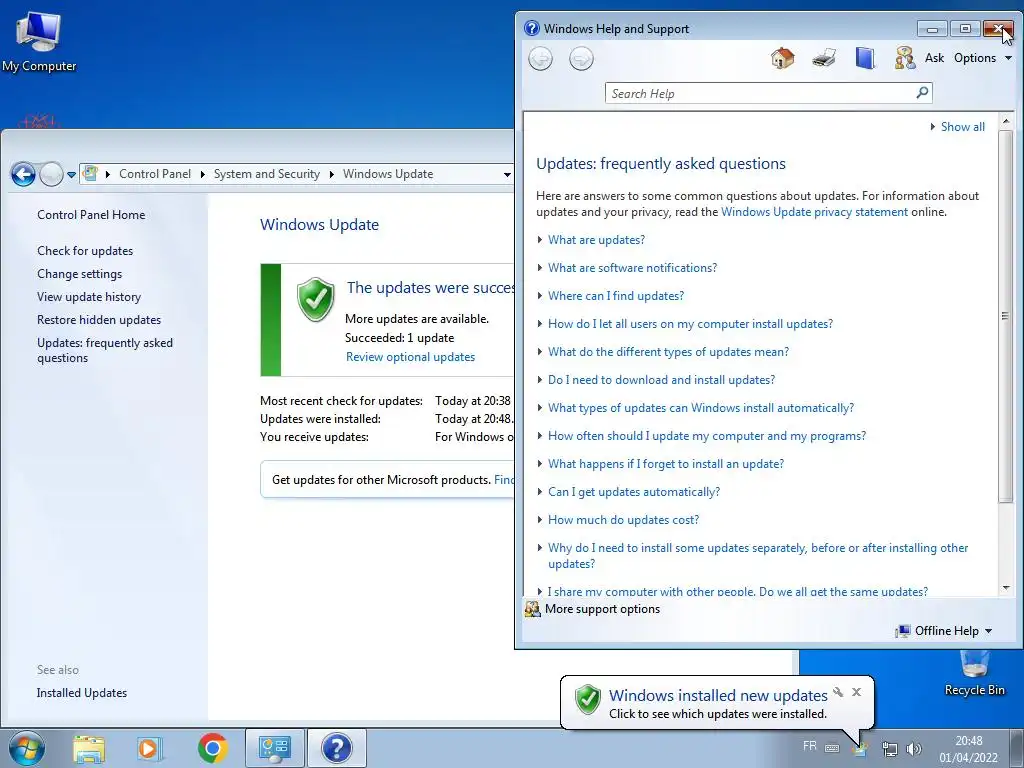
Task: Expand 'Why do I need to install some' question
Action: point(758,556)
